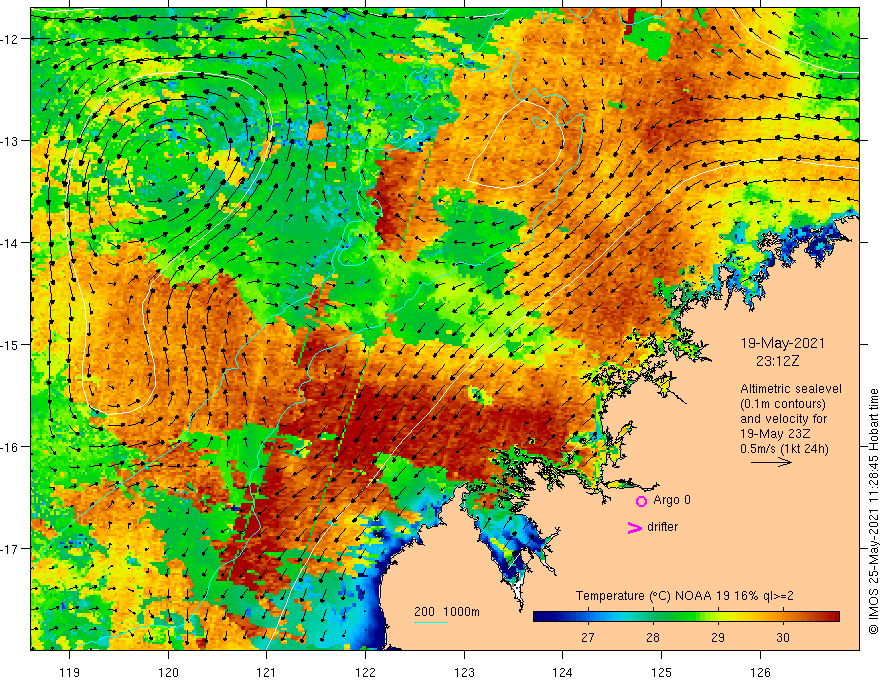This screenshot has width=880, height=680.
Task: Click the 'drifter' legend label
Action: click(662, 527)
